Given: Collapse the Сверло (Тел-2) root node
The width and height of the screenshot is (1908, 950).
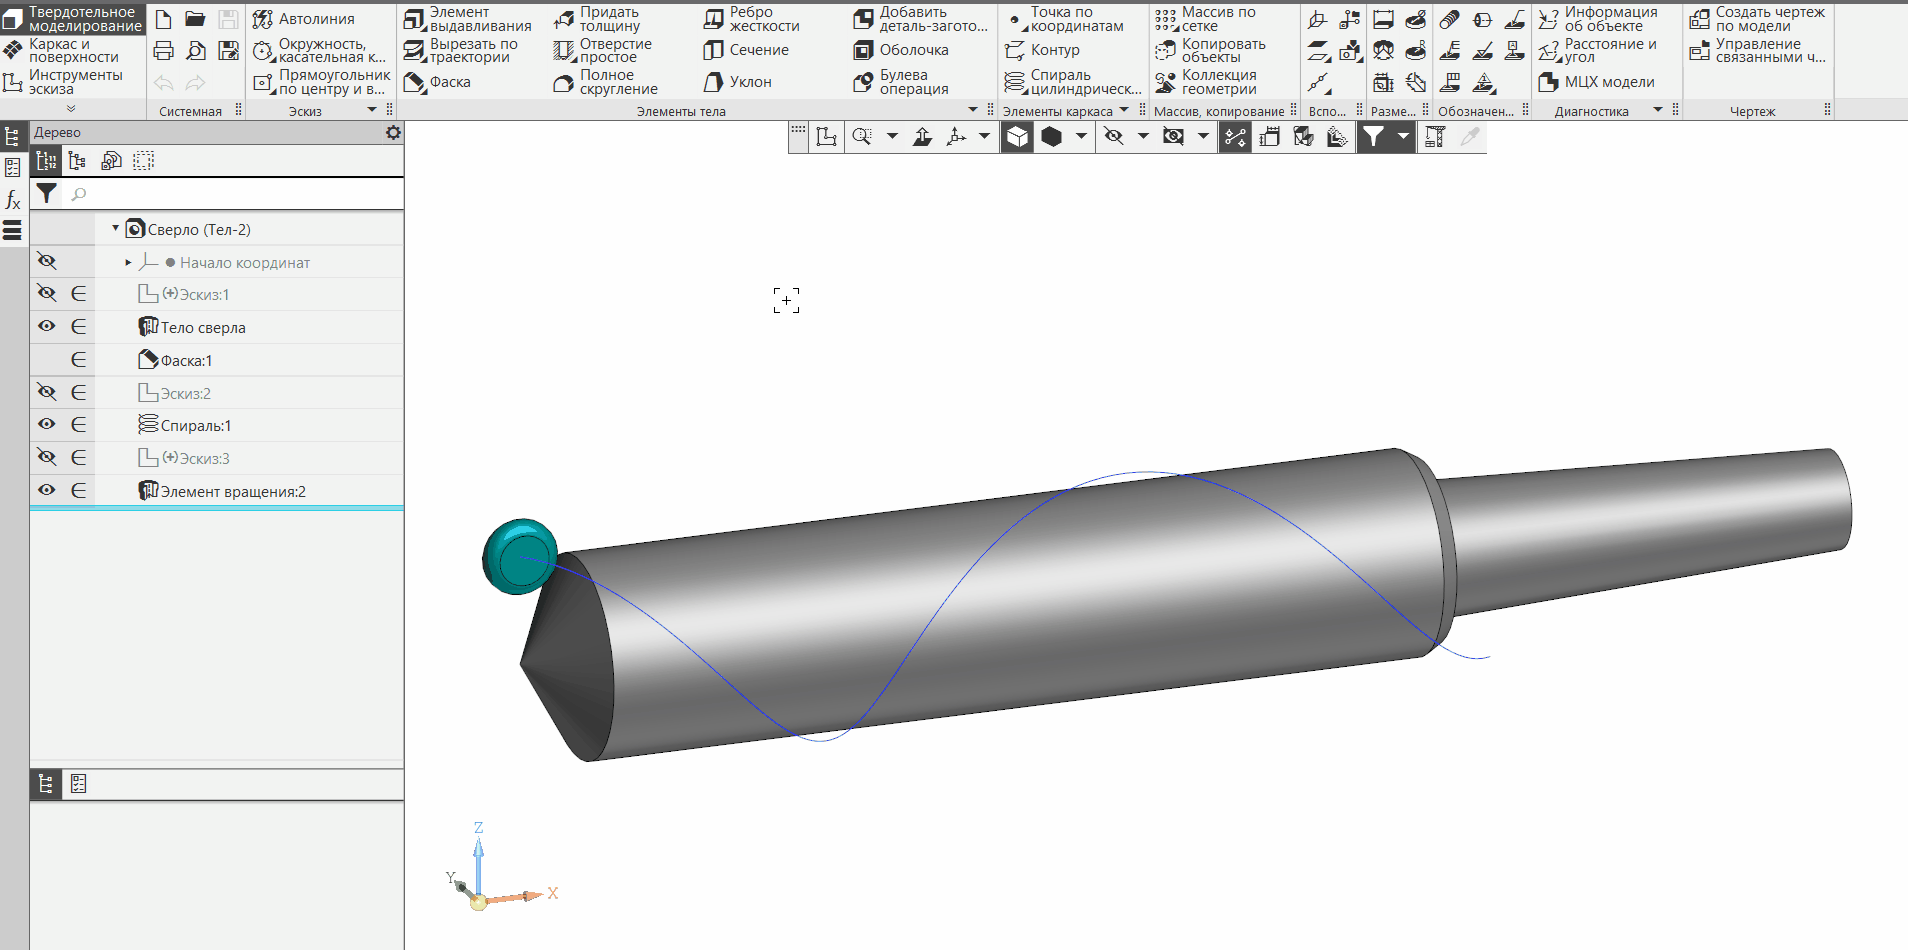Looking at the screenshot, I should [x=115, y=229].
